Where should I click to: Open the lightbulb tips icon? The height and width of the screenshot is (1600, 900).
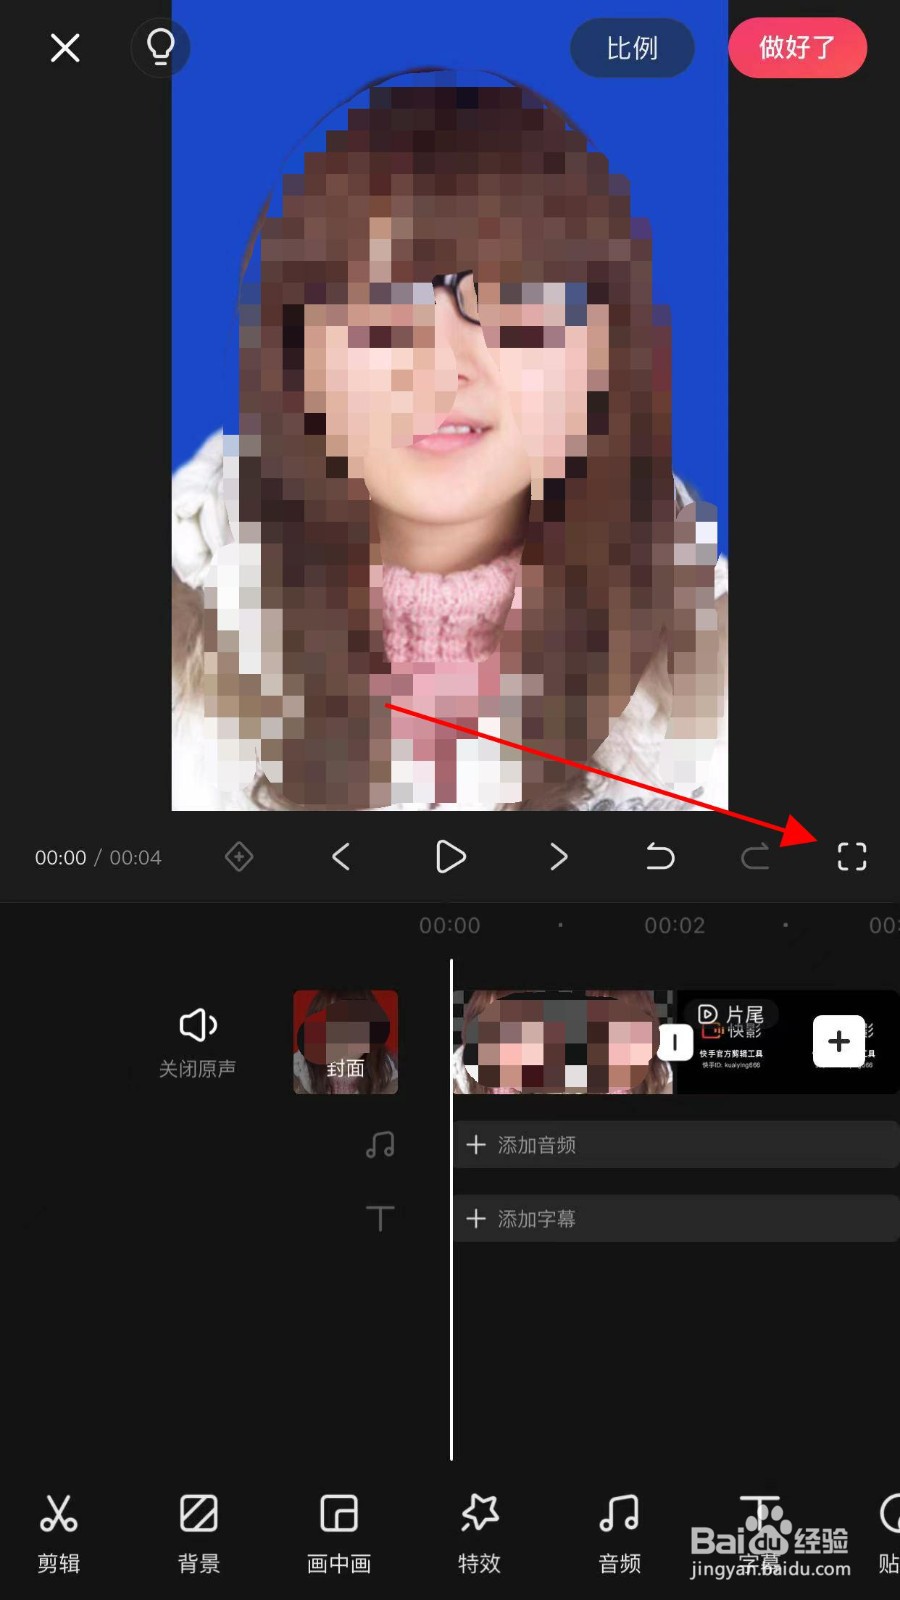[160, 47]
